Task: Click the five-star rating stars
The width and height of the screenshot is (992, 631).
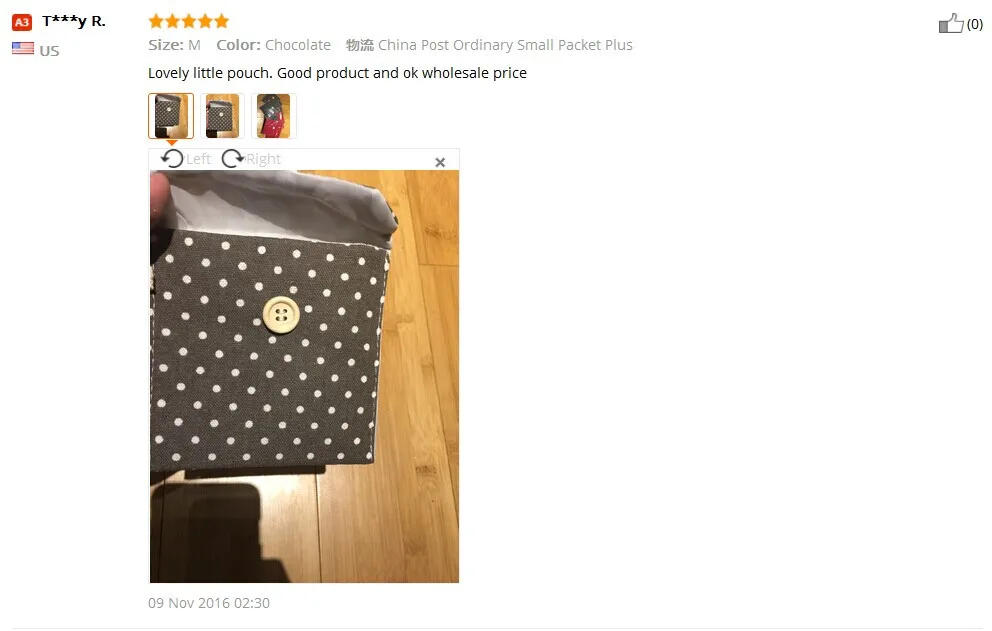Action: pyautogui.click(x=189, y=22)
